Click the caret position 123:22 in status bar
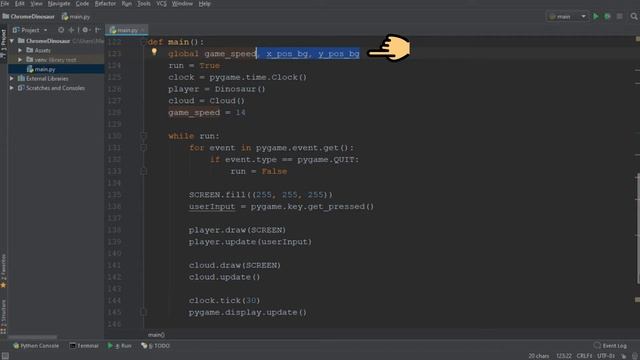The width and height of the screenshot is (640, 360). (x=564, y=356)
